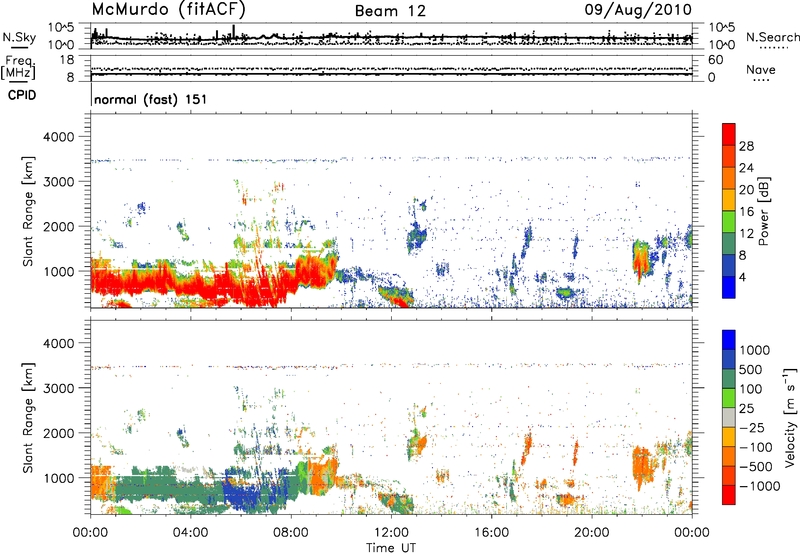Viewport: 800px width, 554px height.
Task: Click the '08:00' time axis label
Action: tap(291, 533)
